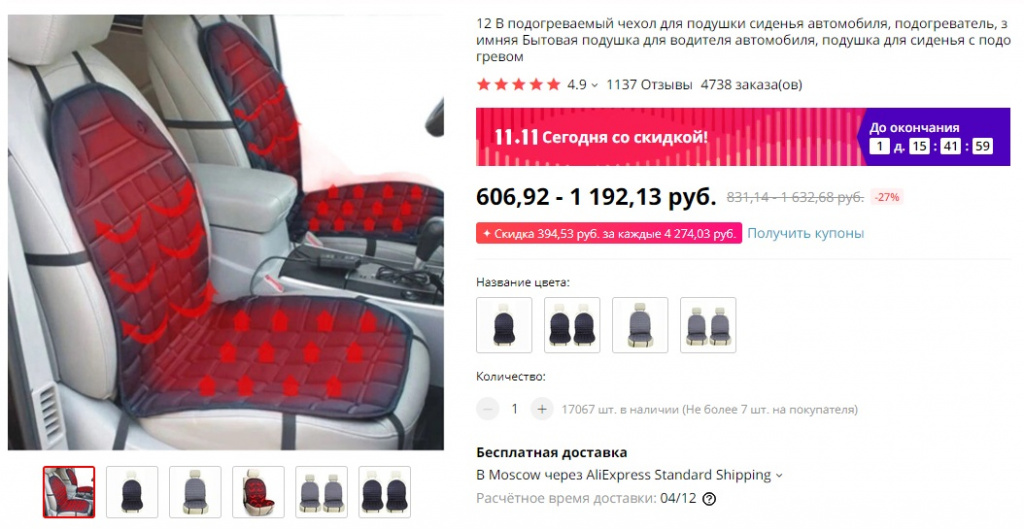The image size is (1024, 529).
Task: Show third thumbnail with gray single cover
Action: pyautogui.click(x=195, y=492)
